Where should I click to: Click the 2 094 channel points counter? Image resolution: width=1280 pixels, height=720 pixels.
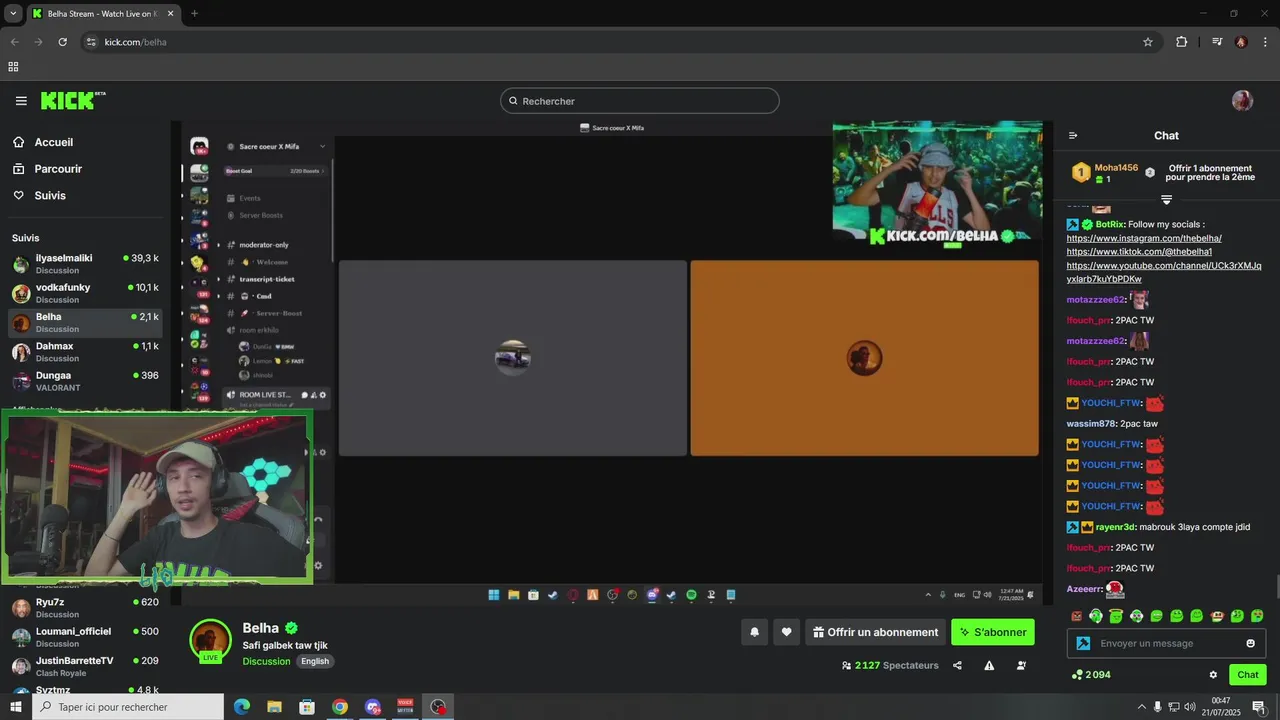[1091, 675]
